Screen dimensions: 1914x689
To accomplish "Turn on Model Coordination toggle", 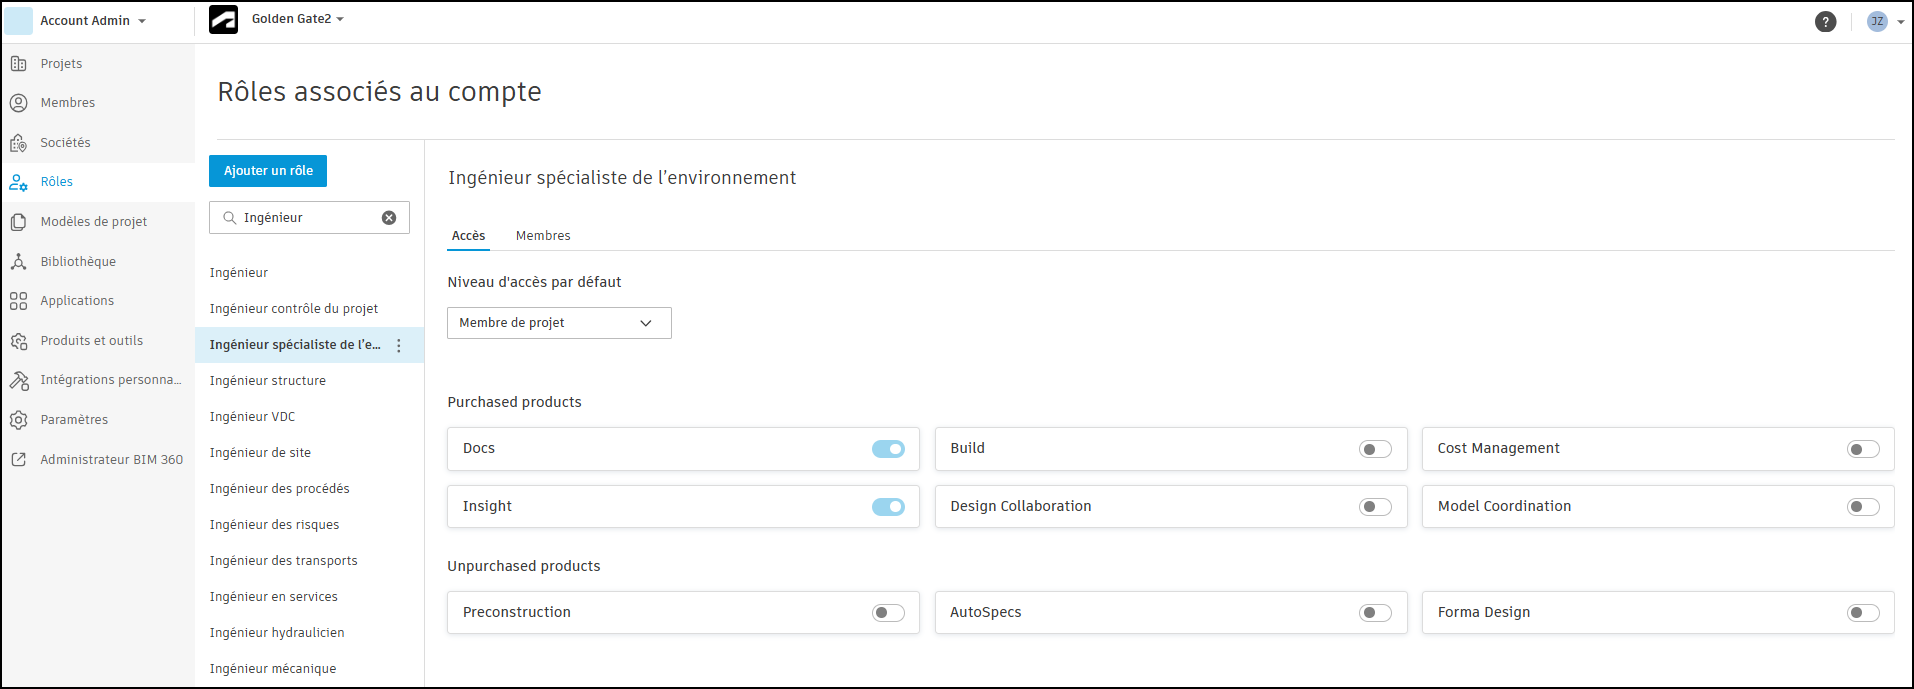I will pyautogui.click(x=1863, y=507).
